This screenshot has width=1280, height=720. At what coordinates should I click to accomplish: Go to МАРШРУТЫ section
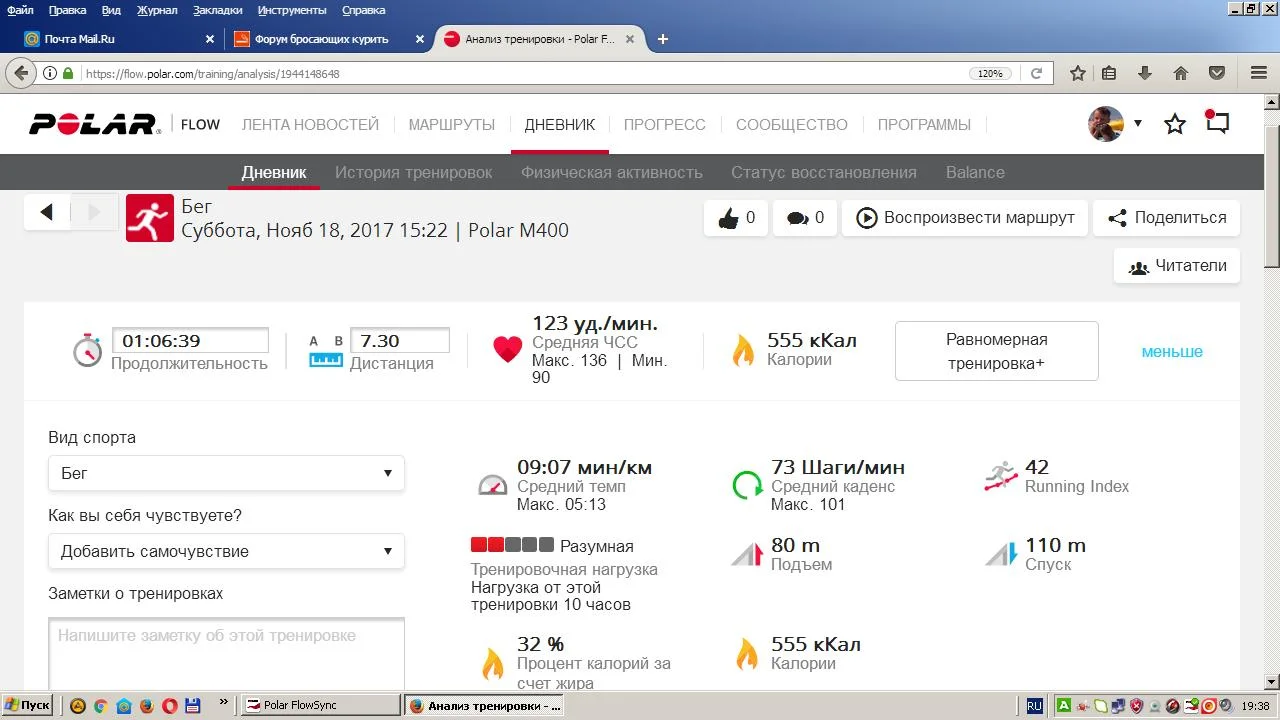(452, 125)
